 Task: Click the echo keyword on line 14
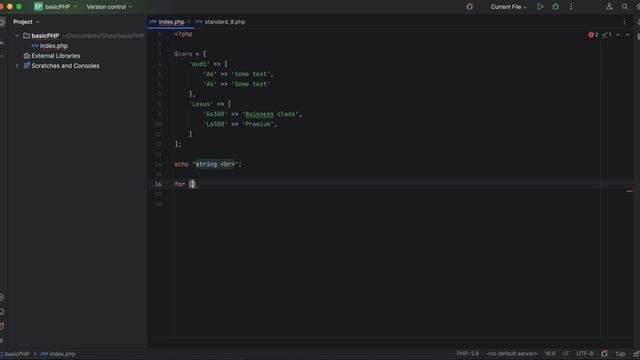point(182,164)
